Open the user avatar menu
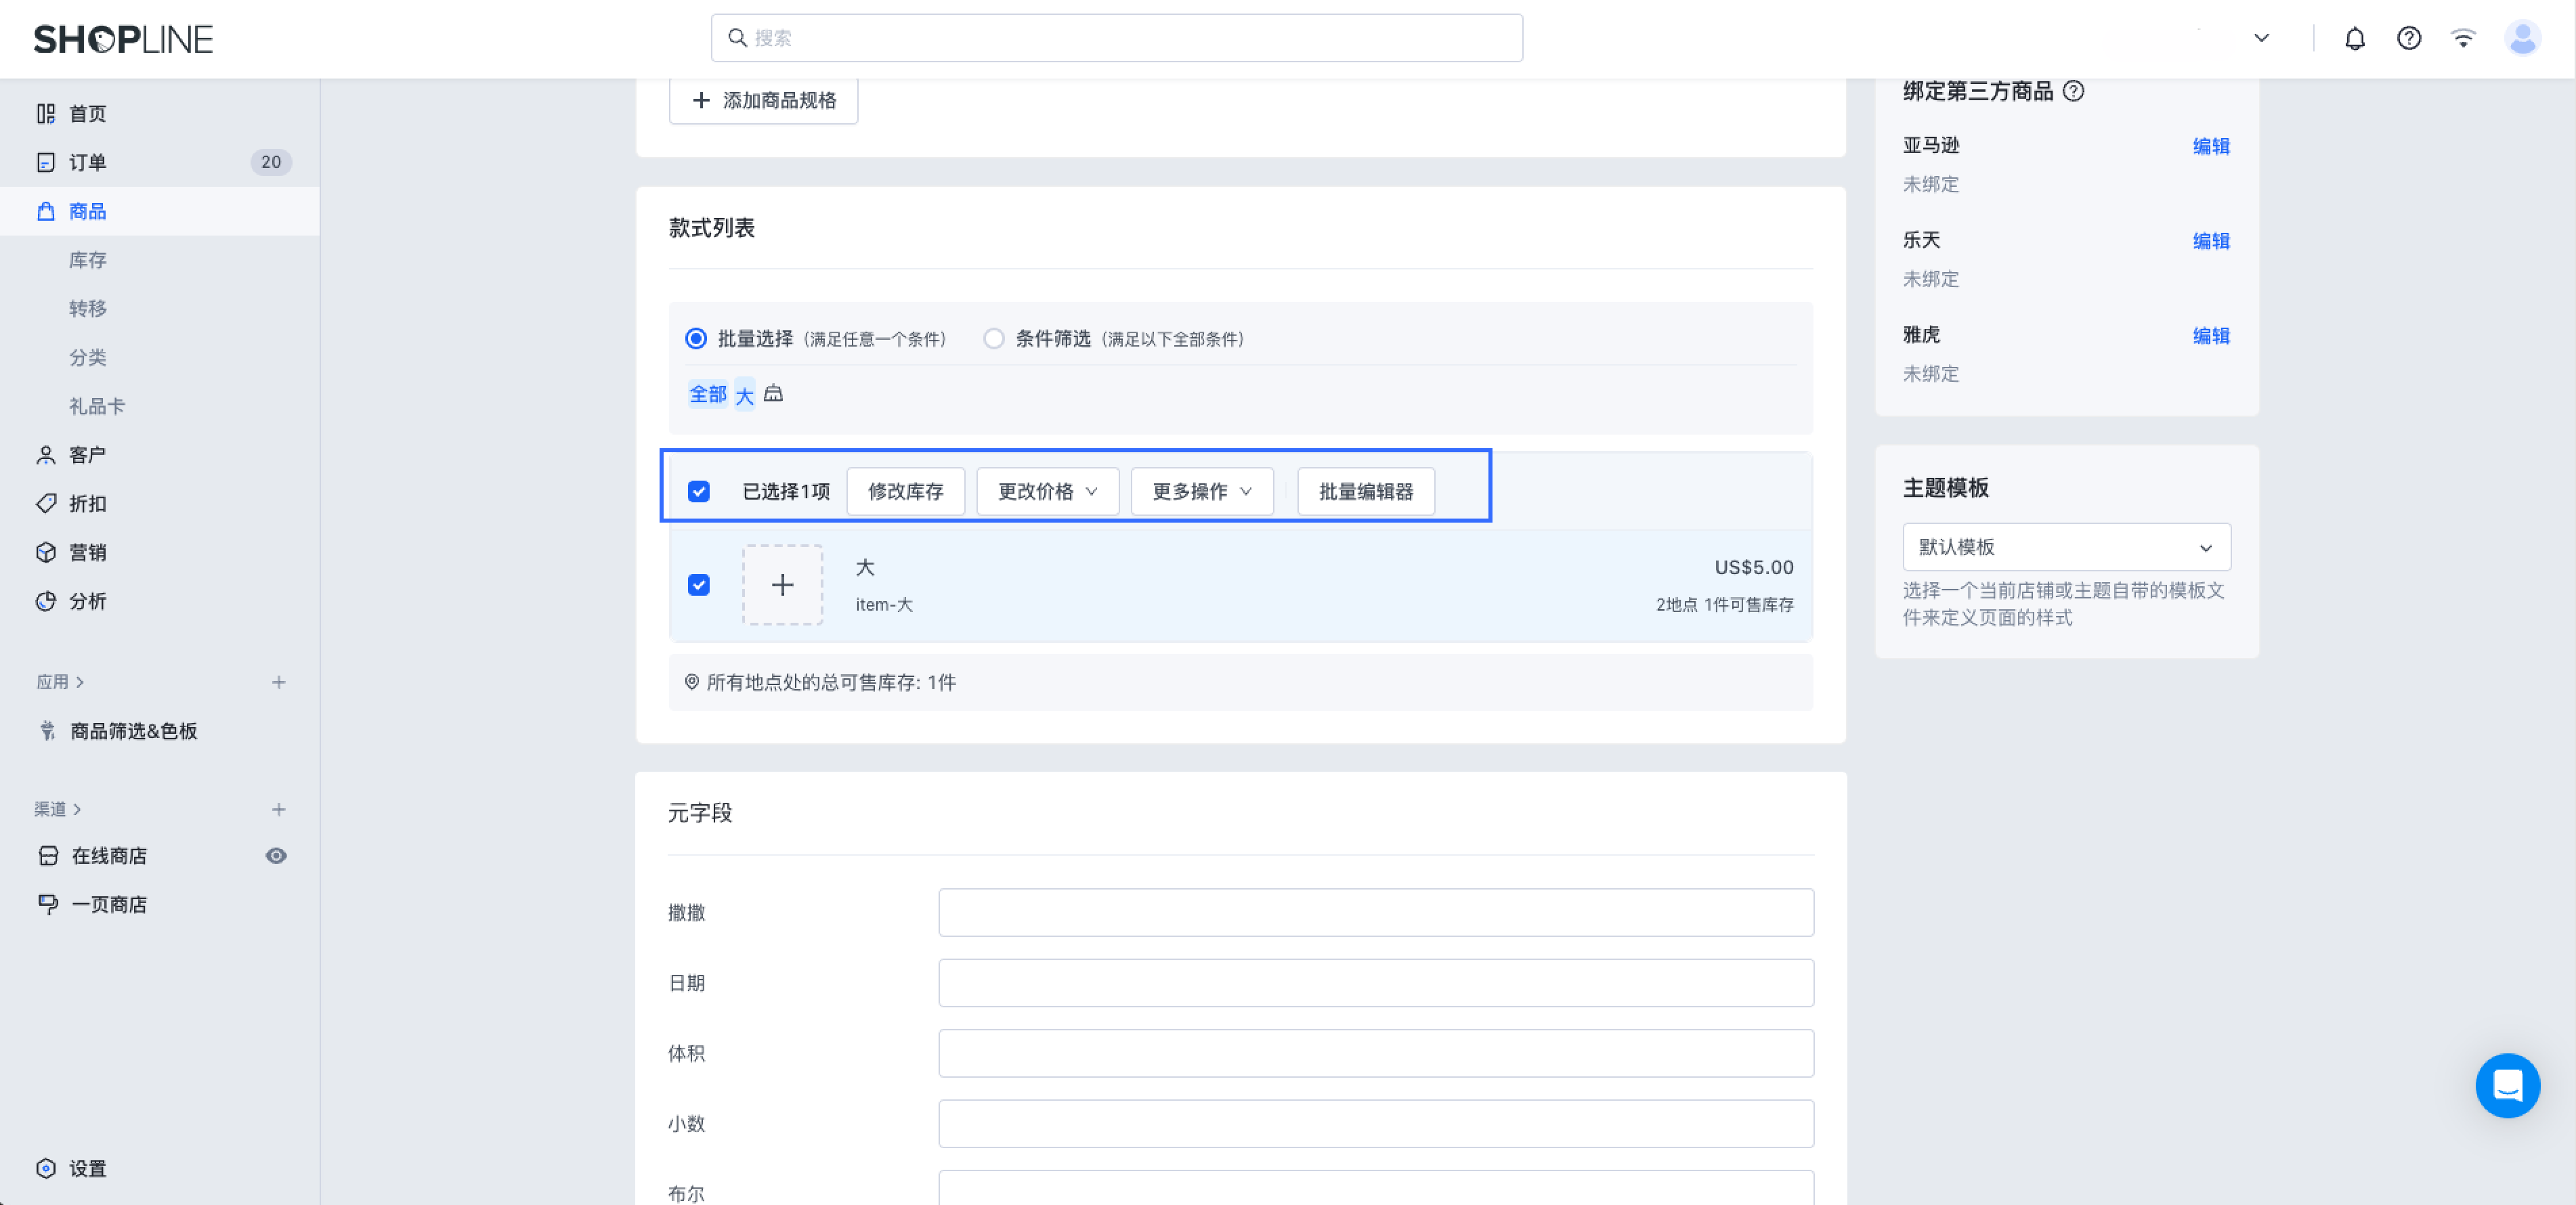2576x1205 pixels. [x=2522, y=39]
